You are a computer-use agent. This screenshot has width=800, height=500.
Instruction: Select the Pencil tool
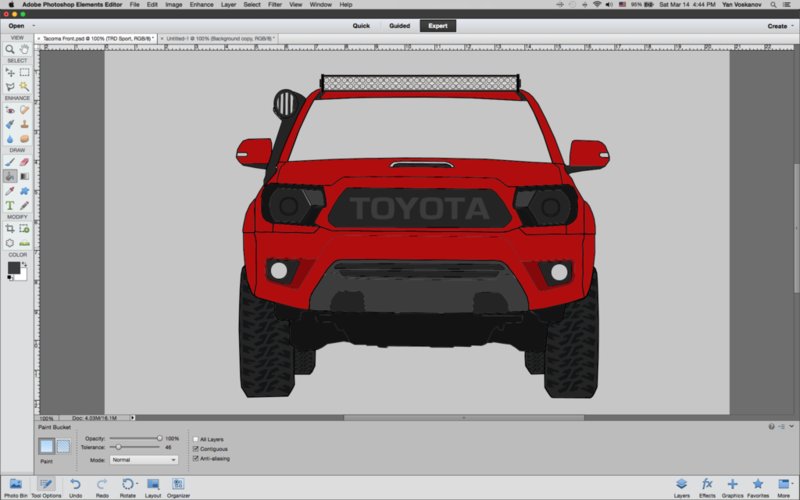pyautogui.click(x=24, y=205)
